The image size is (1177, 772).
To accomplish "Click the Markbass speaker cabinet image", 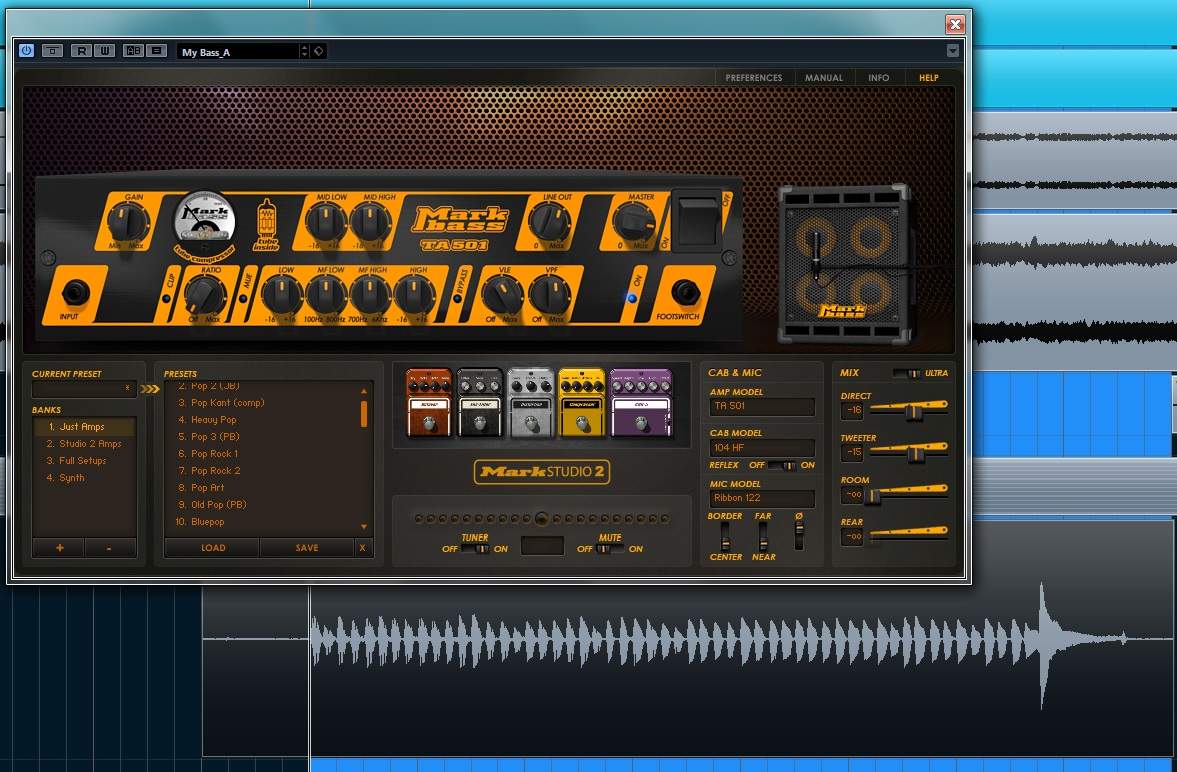I will click(x=845, y=263).
